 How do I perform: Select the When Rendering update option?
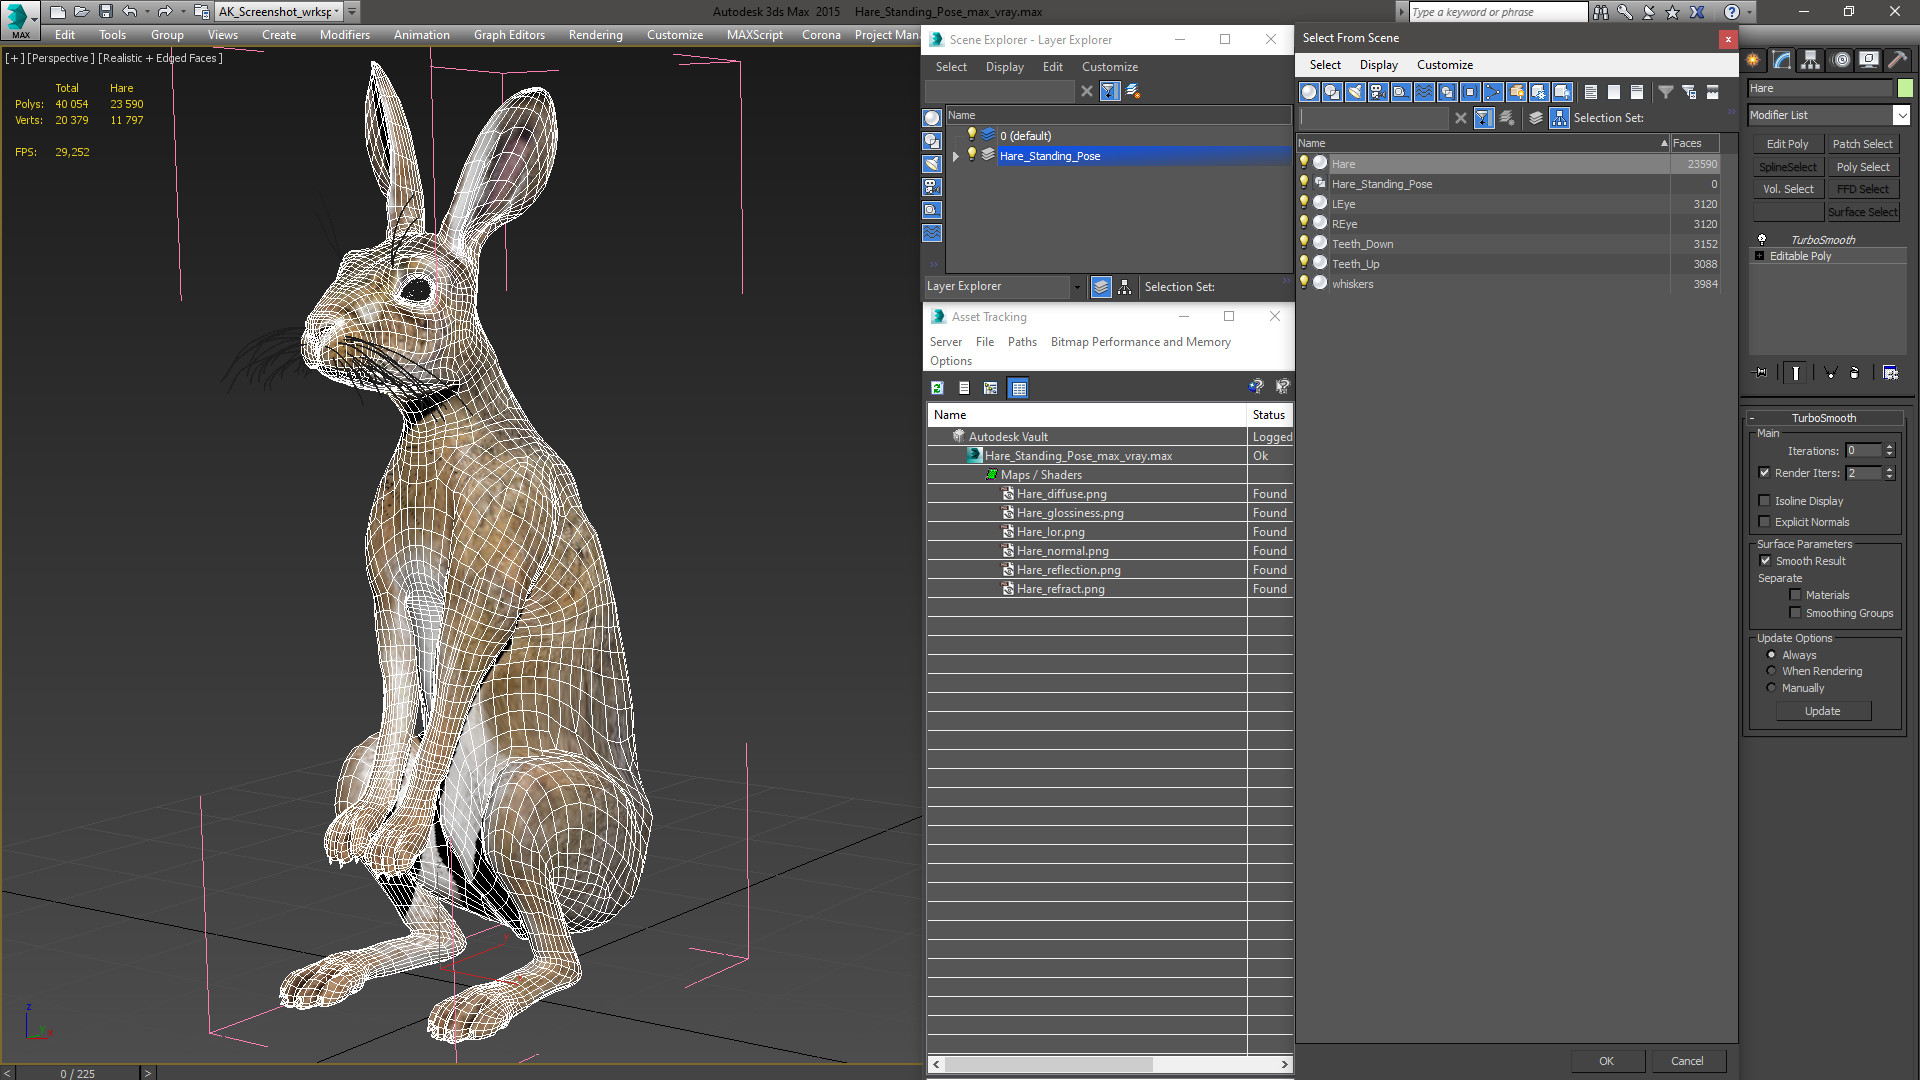(x=1771, y=671)
